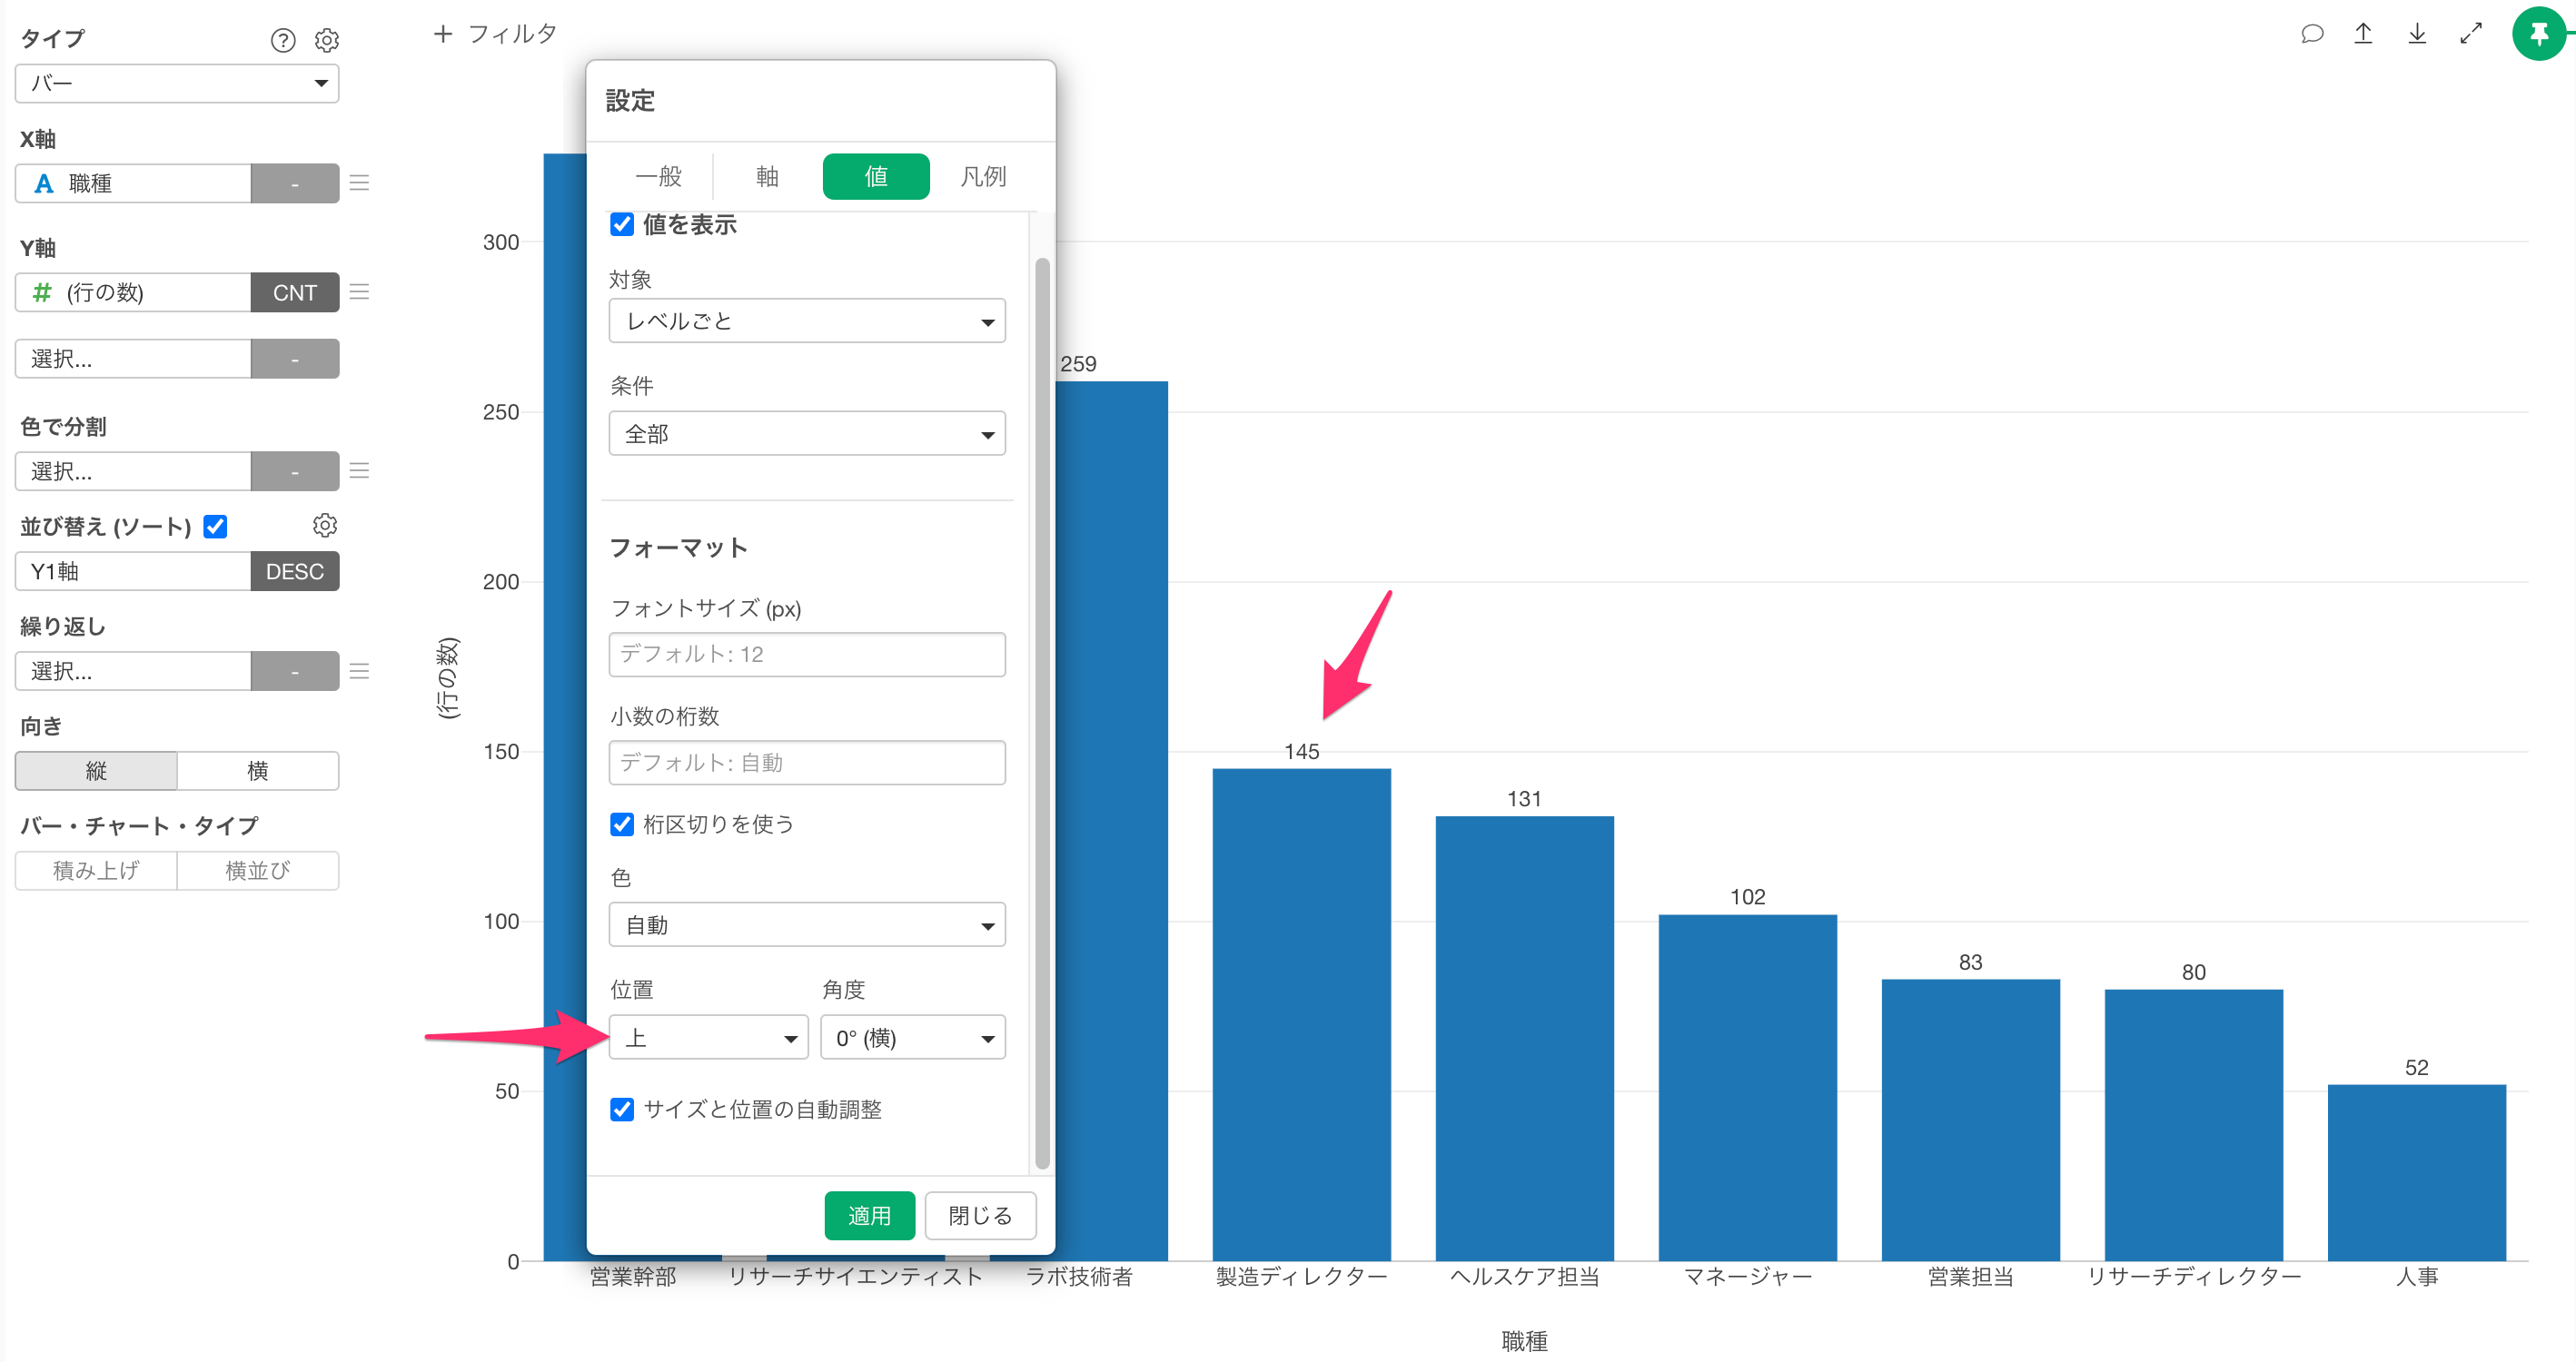Click 小数の桁数 input field
The width and height of the screenshot is (2576, 1362).
(x=807, y=763)
